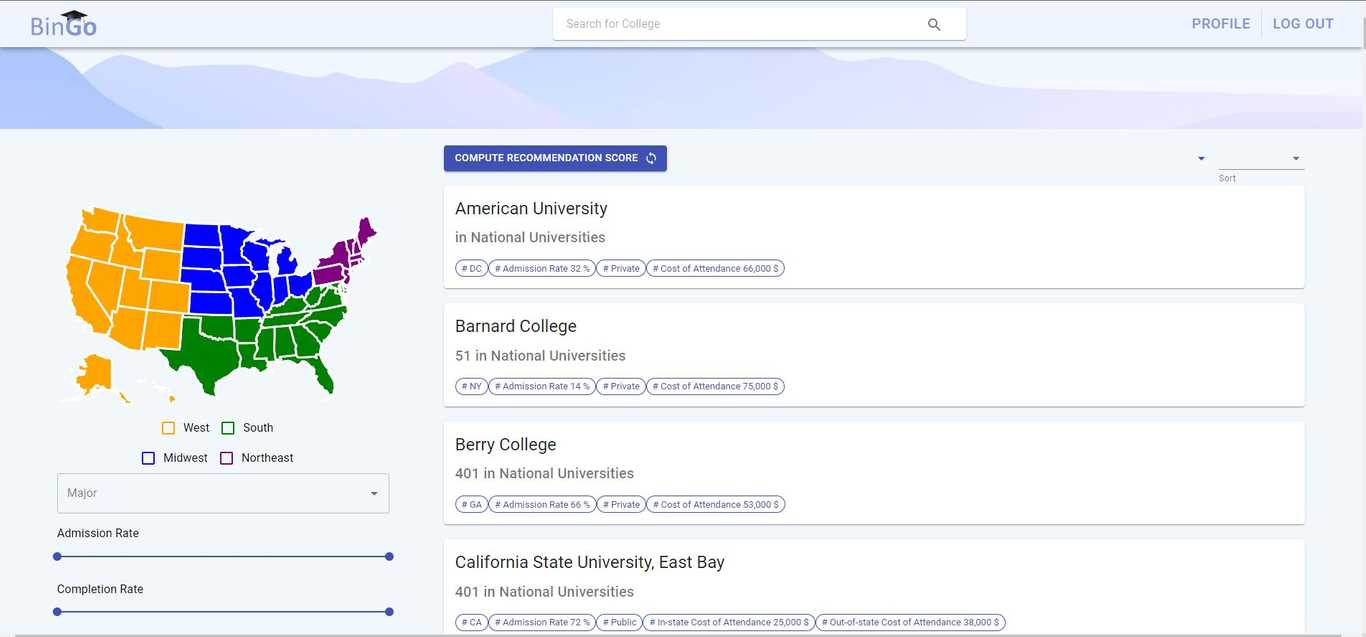Image resolution: width=1366 pixels, height=637 pixels.
Task: Open American University card title
Action: point(531,208)
